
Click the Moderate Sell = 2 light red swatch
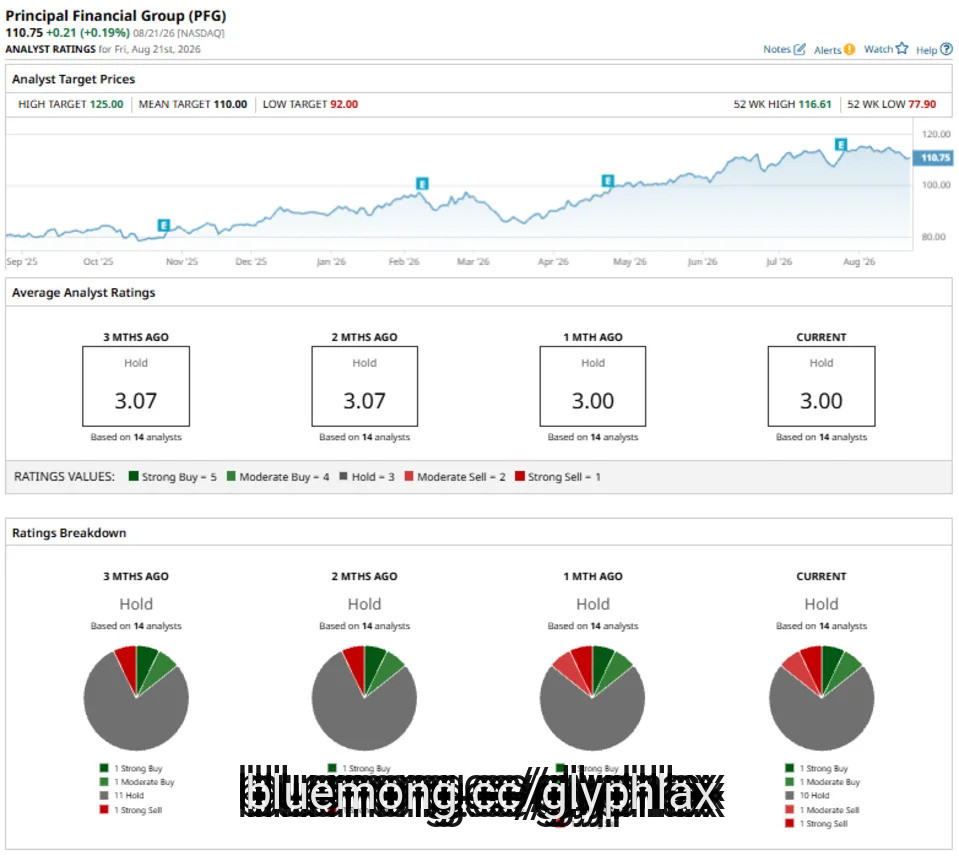409,476
